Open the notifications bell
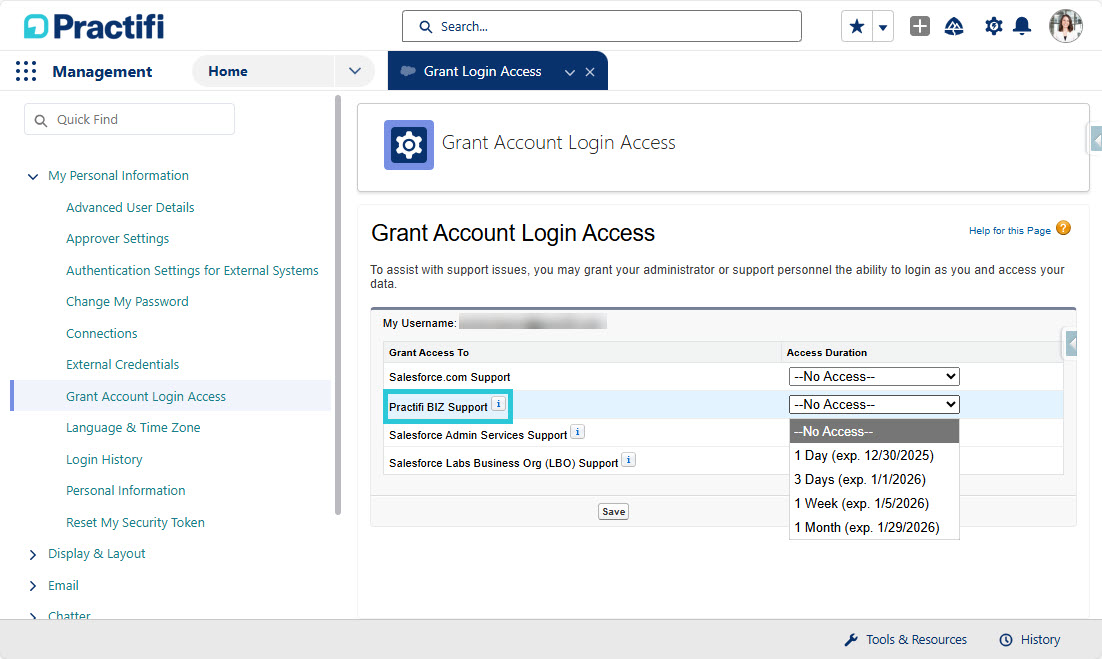 pyautogui.click(x=1022, y=27)
